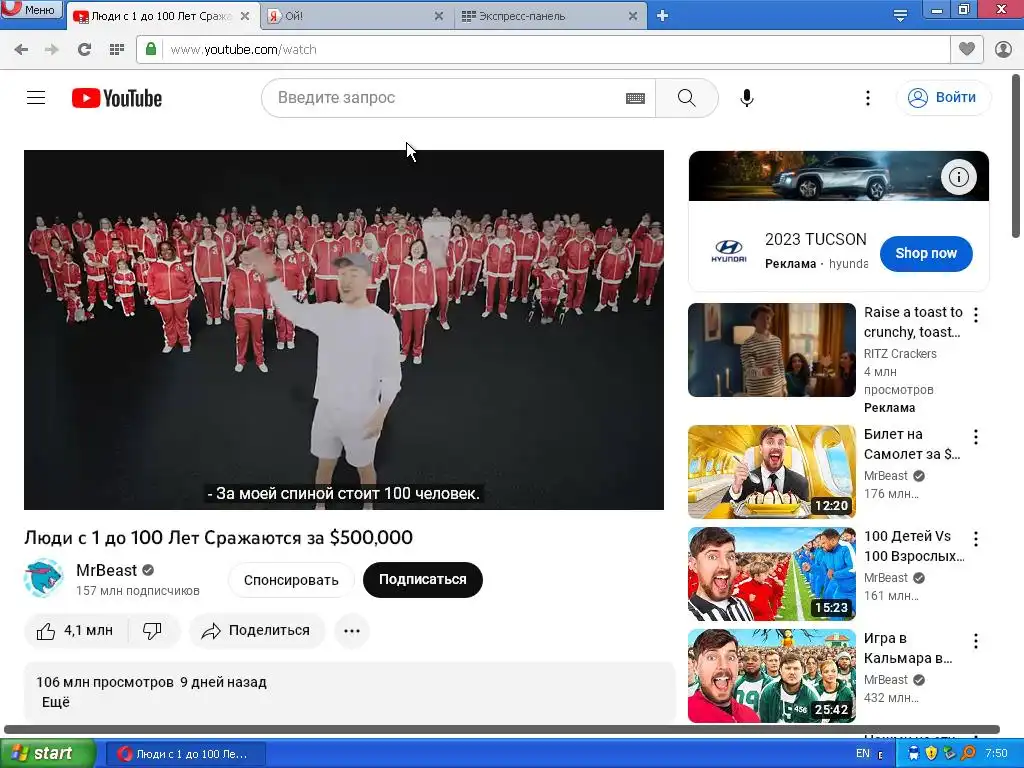Open the ad info icon on Hyundai banner
Viewport: 1024px width, 768px height.
(959, 177)
